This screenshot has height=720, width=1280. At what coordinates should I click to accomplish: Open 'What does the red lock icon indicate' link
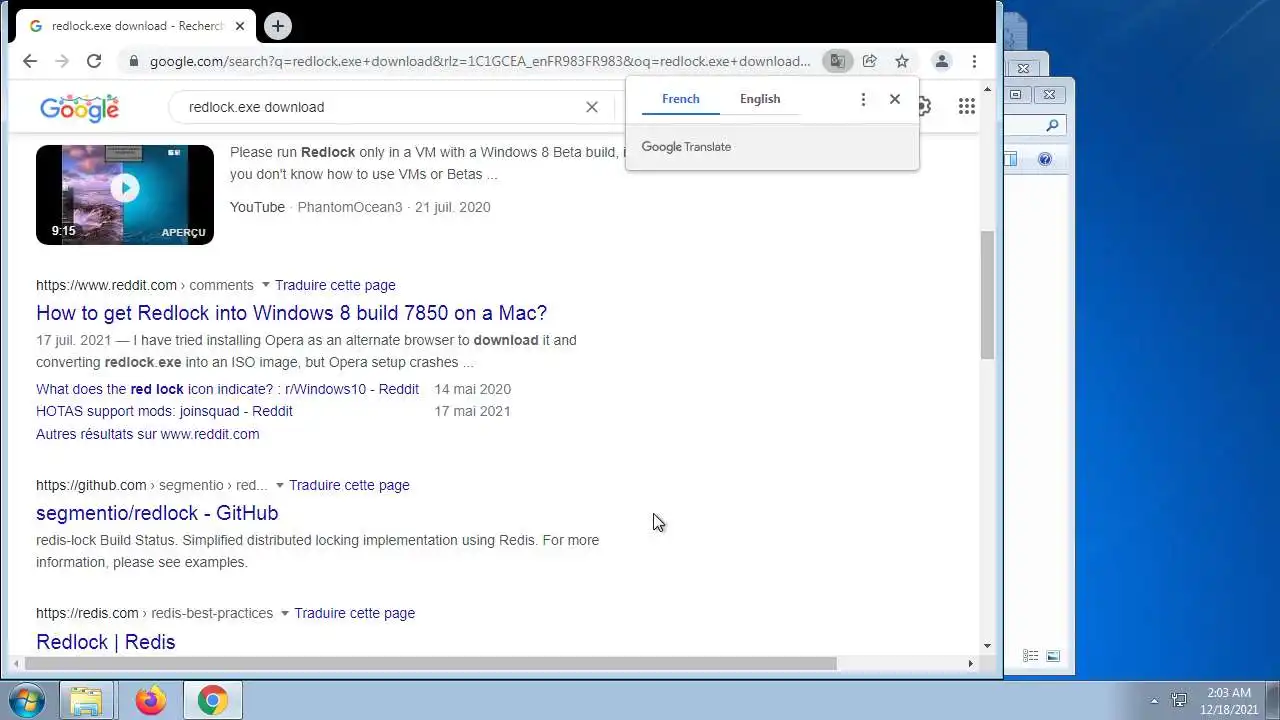click(x=227, y=389)
